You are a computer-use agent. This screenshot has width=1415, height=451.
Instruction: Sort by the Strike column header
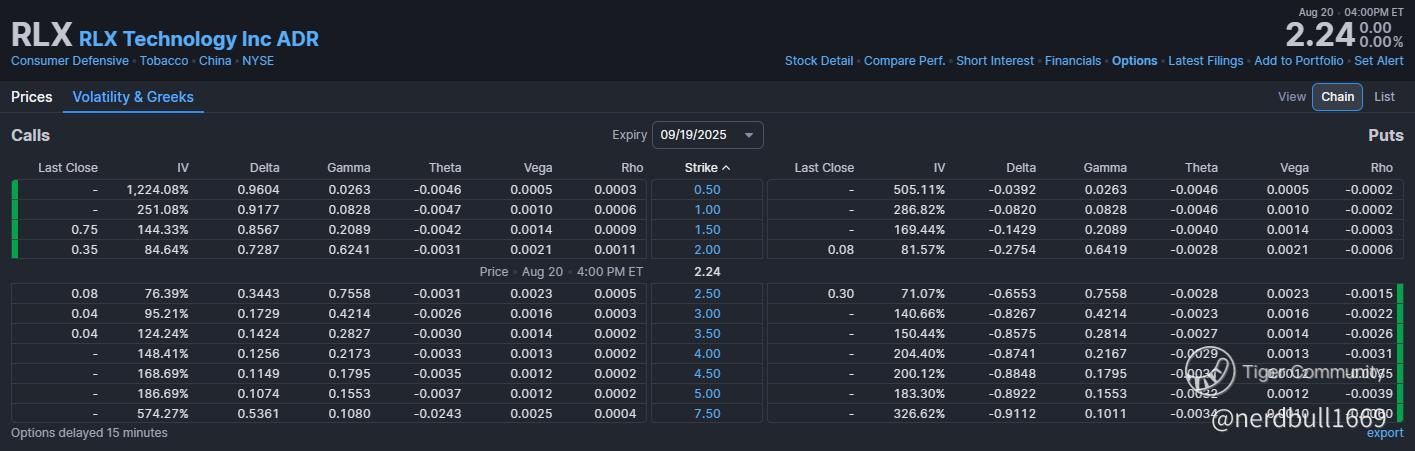coord(706,168)
